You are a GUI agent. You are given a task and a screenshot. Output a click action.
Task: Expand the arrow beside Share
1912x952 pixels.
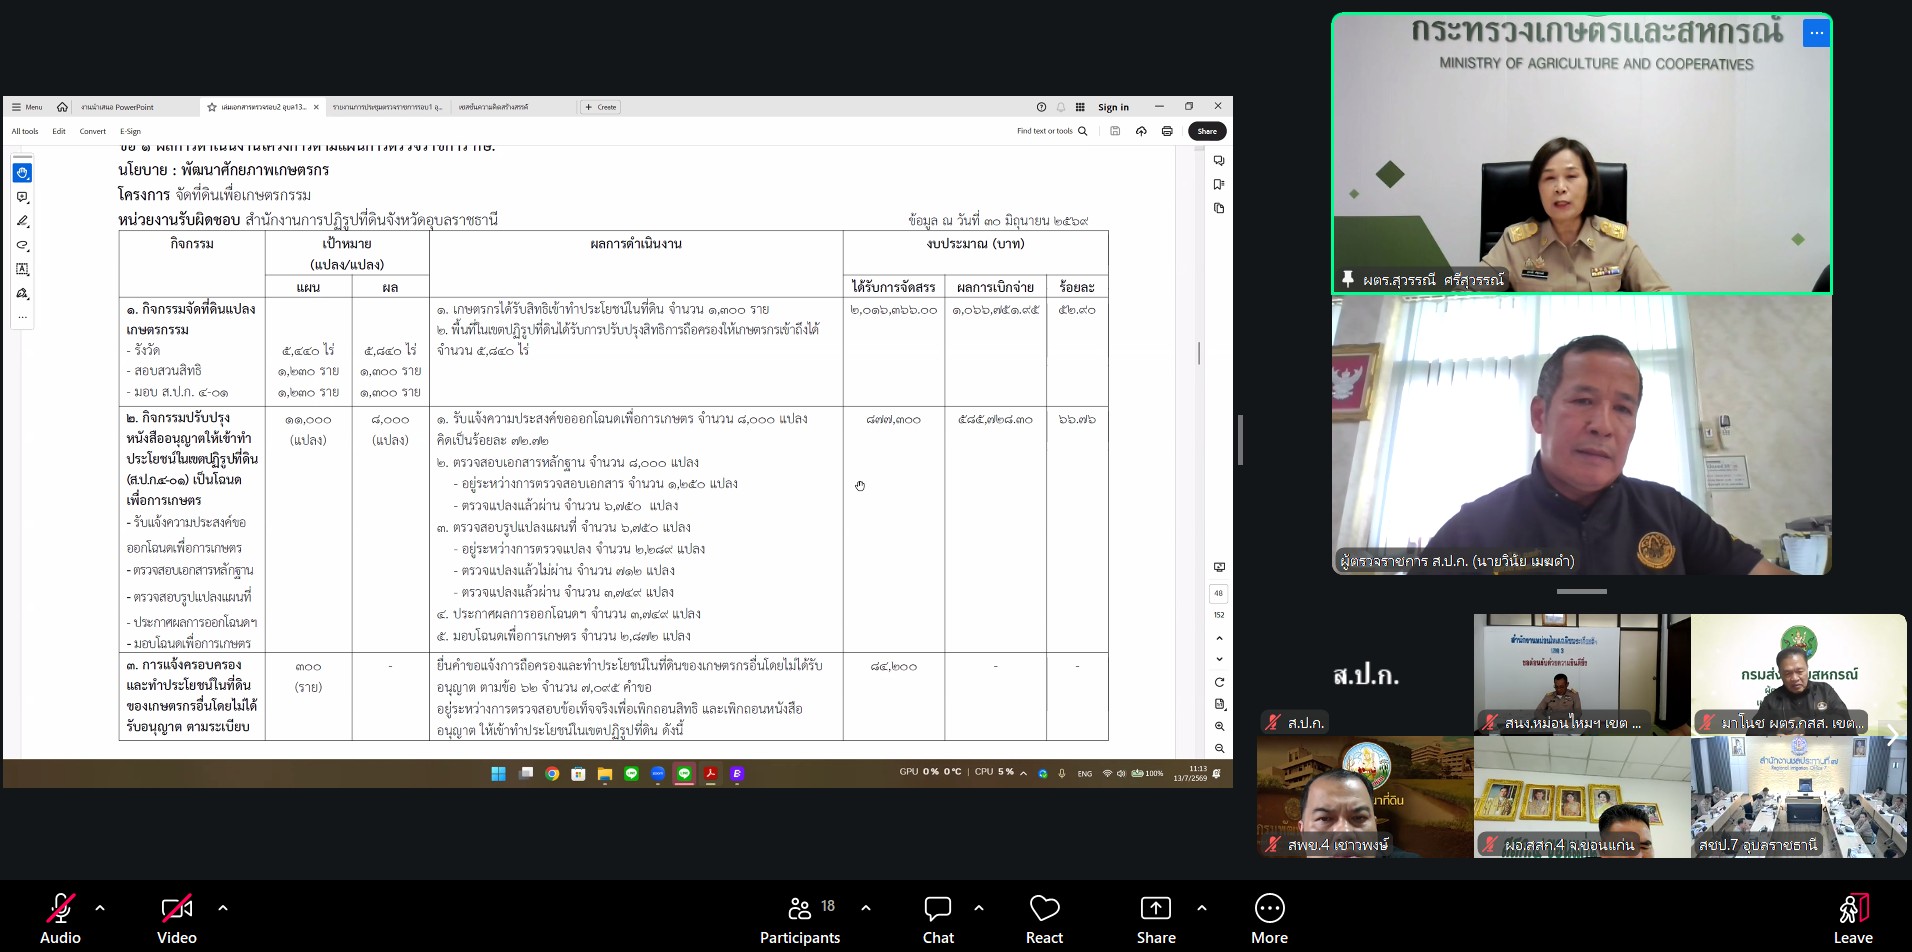[1202, 908]
